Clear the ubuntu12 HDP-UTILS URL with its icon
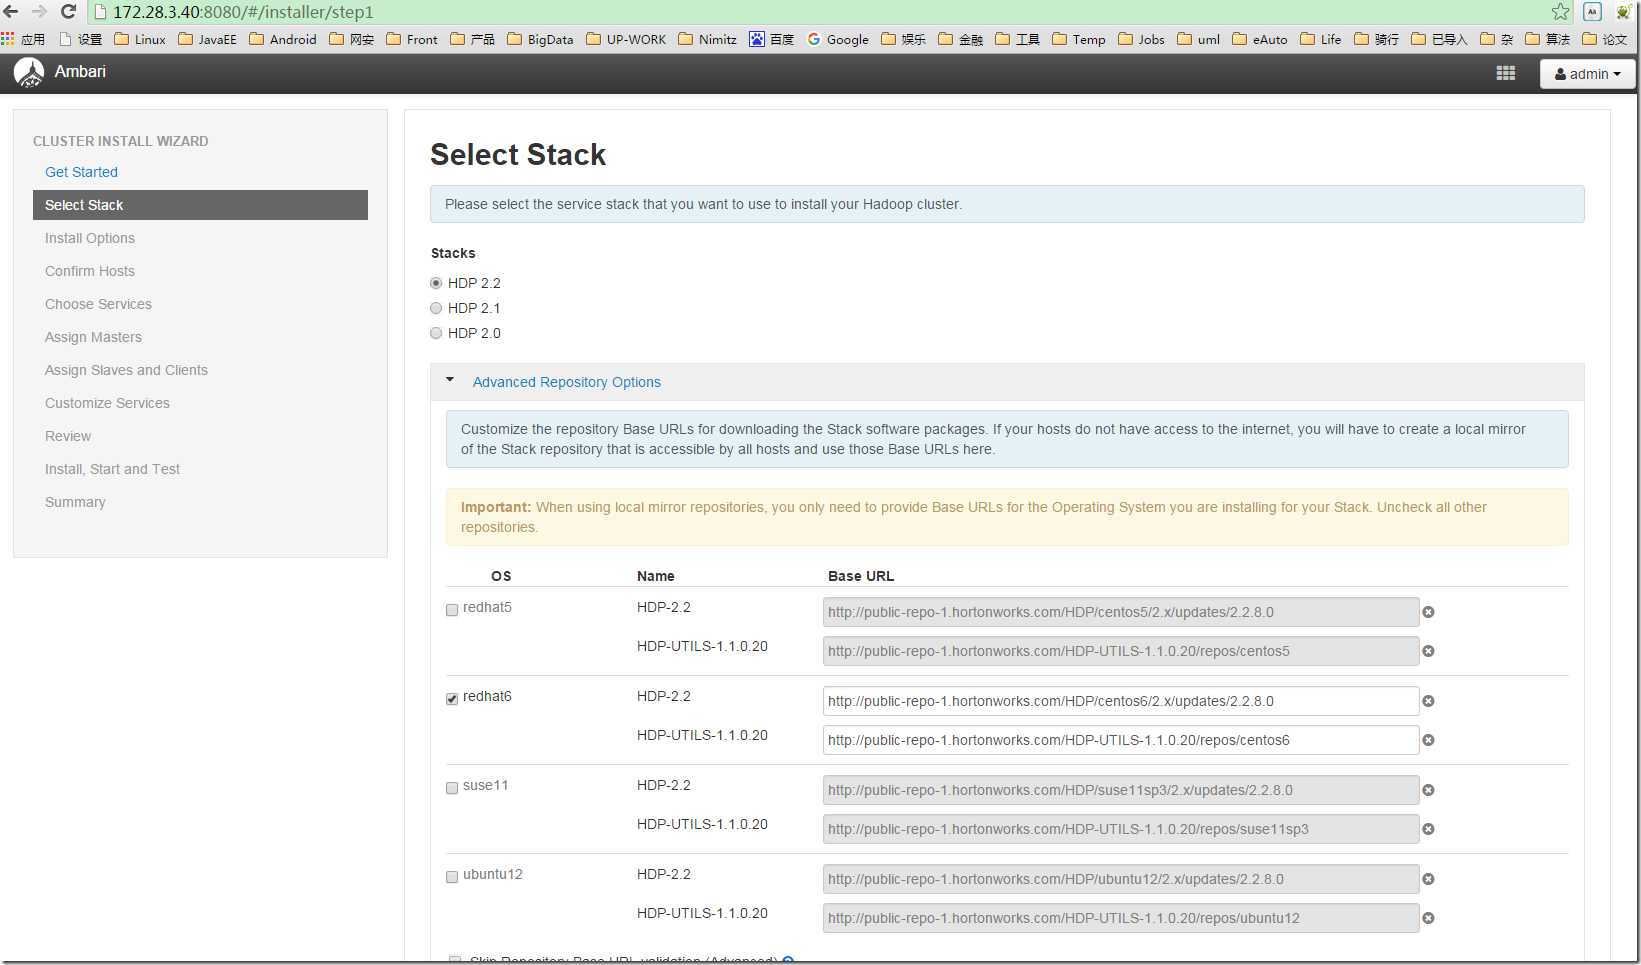1641x965 pixels. pos(1428,918)
